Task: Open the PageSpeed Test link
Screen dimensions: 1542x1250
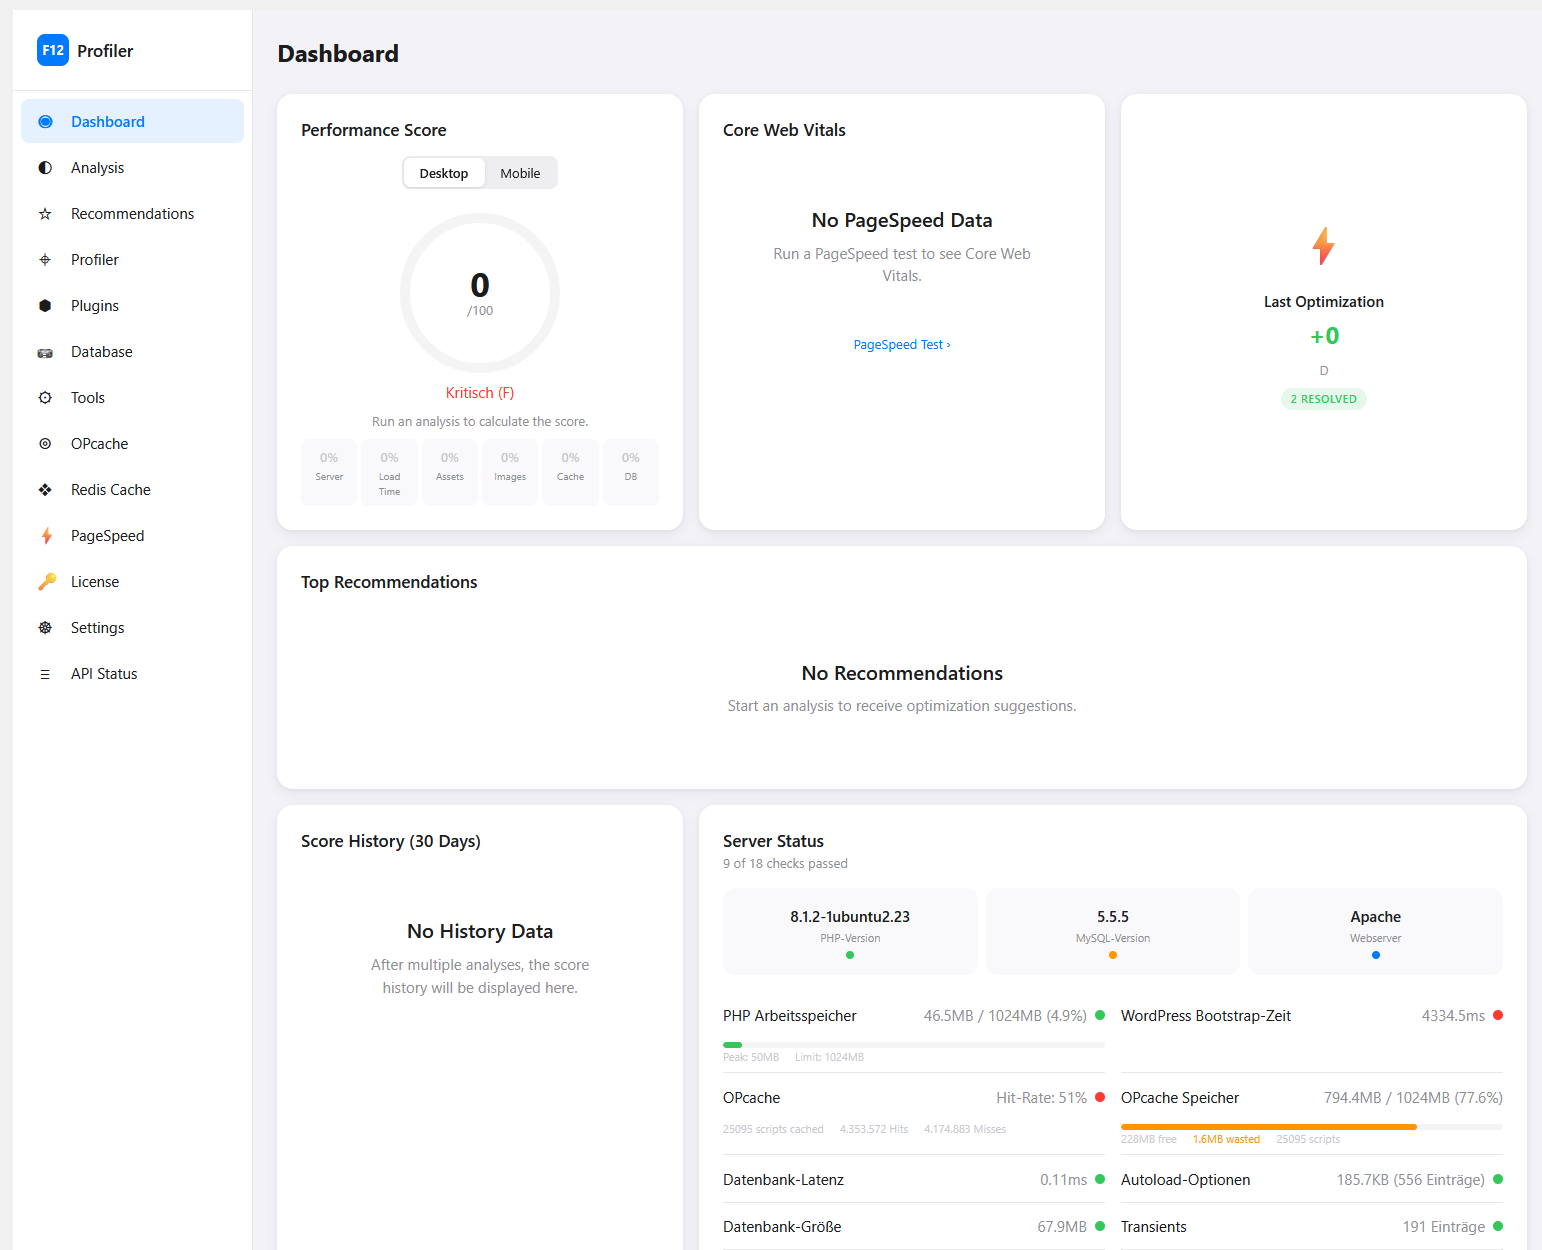Action: point(901,344)
